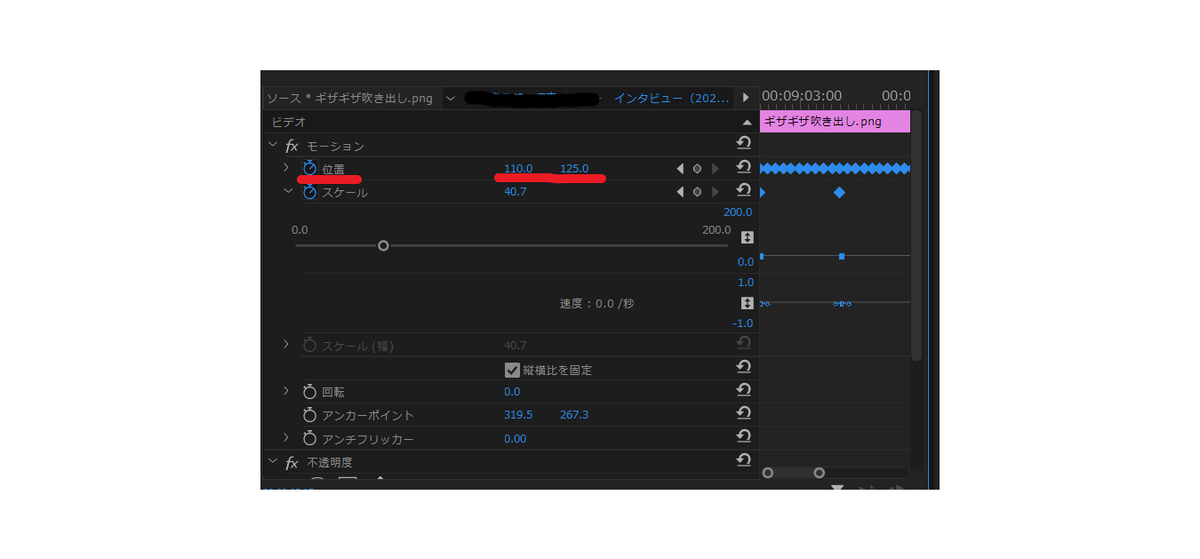Go to previous 位置 keyframe
The height and width of the screenshot is (559, 1200).
coord(680,168)
